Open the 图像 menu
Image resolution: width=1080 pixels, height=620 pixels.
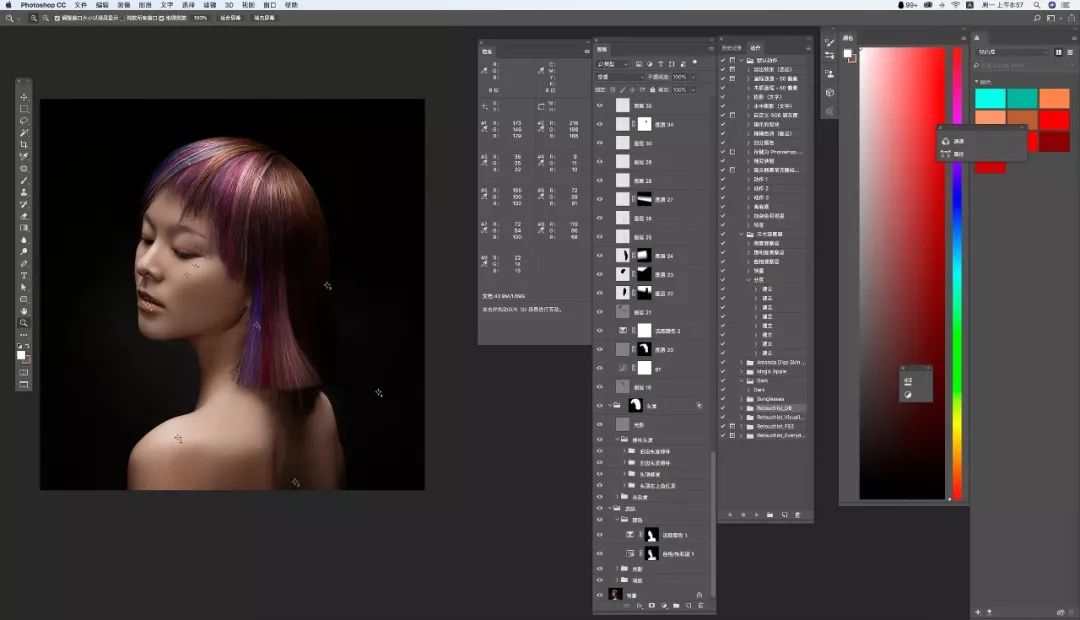click(124, 5)
